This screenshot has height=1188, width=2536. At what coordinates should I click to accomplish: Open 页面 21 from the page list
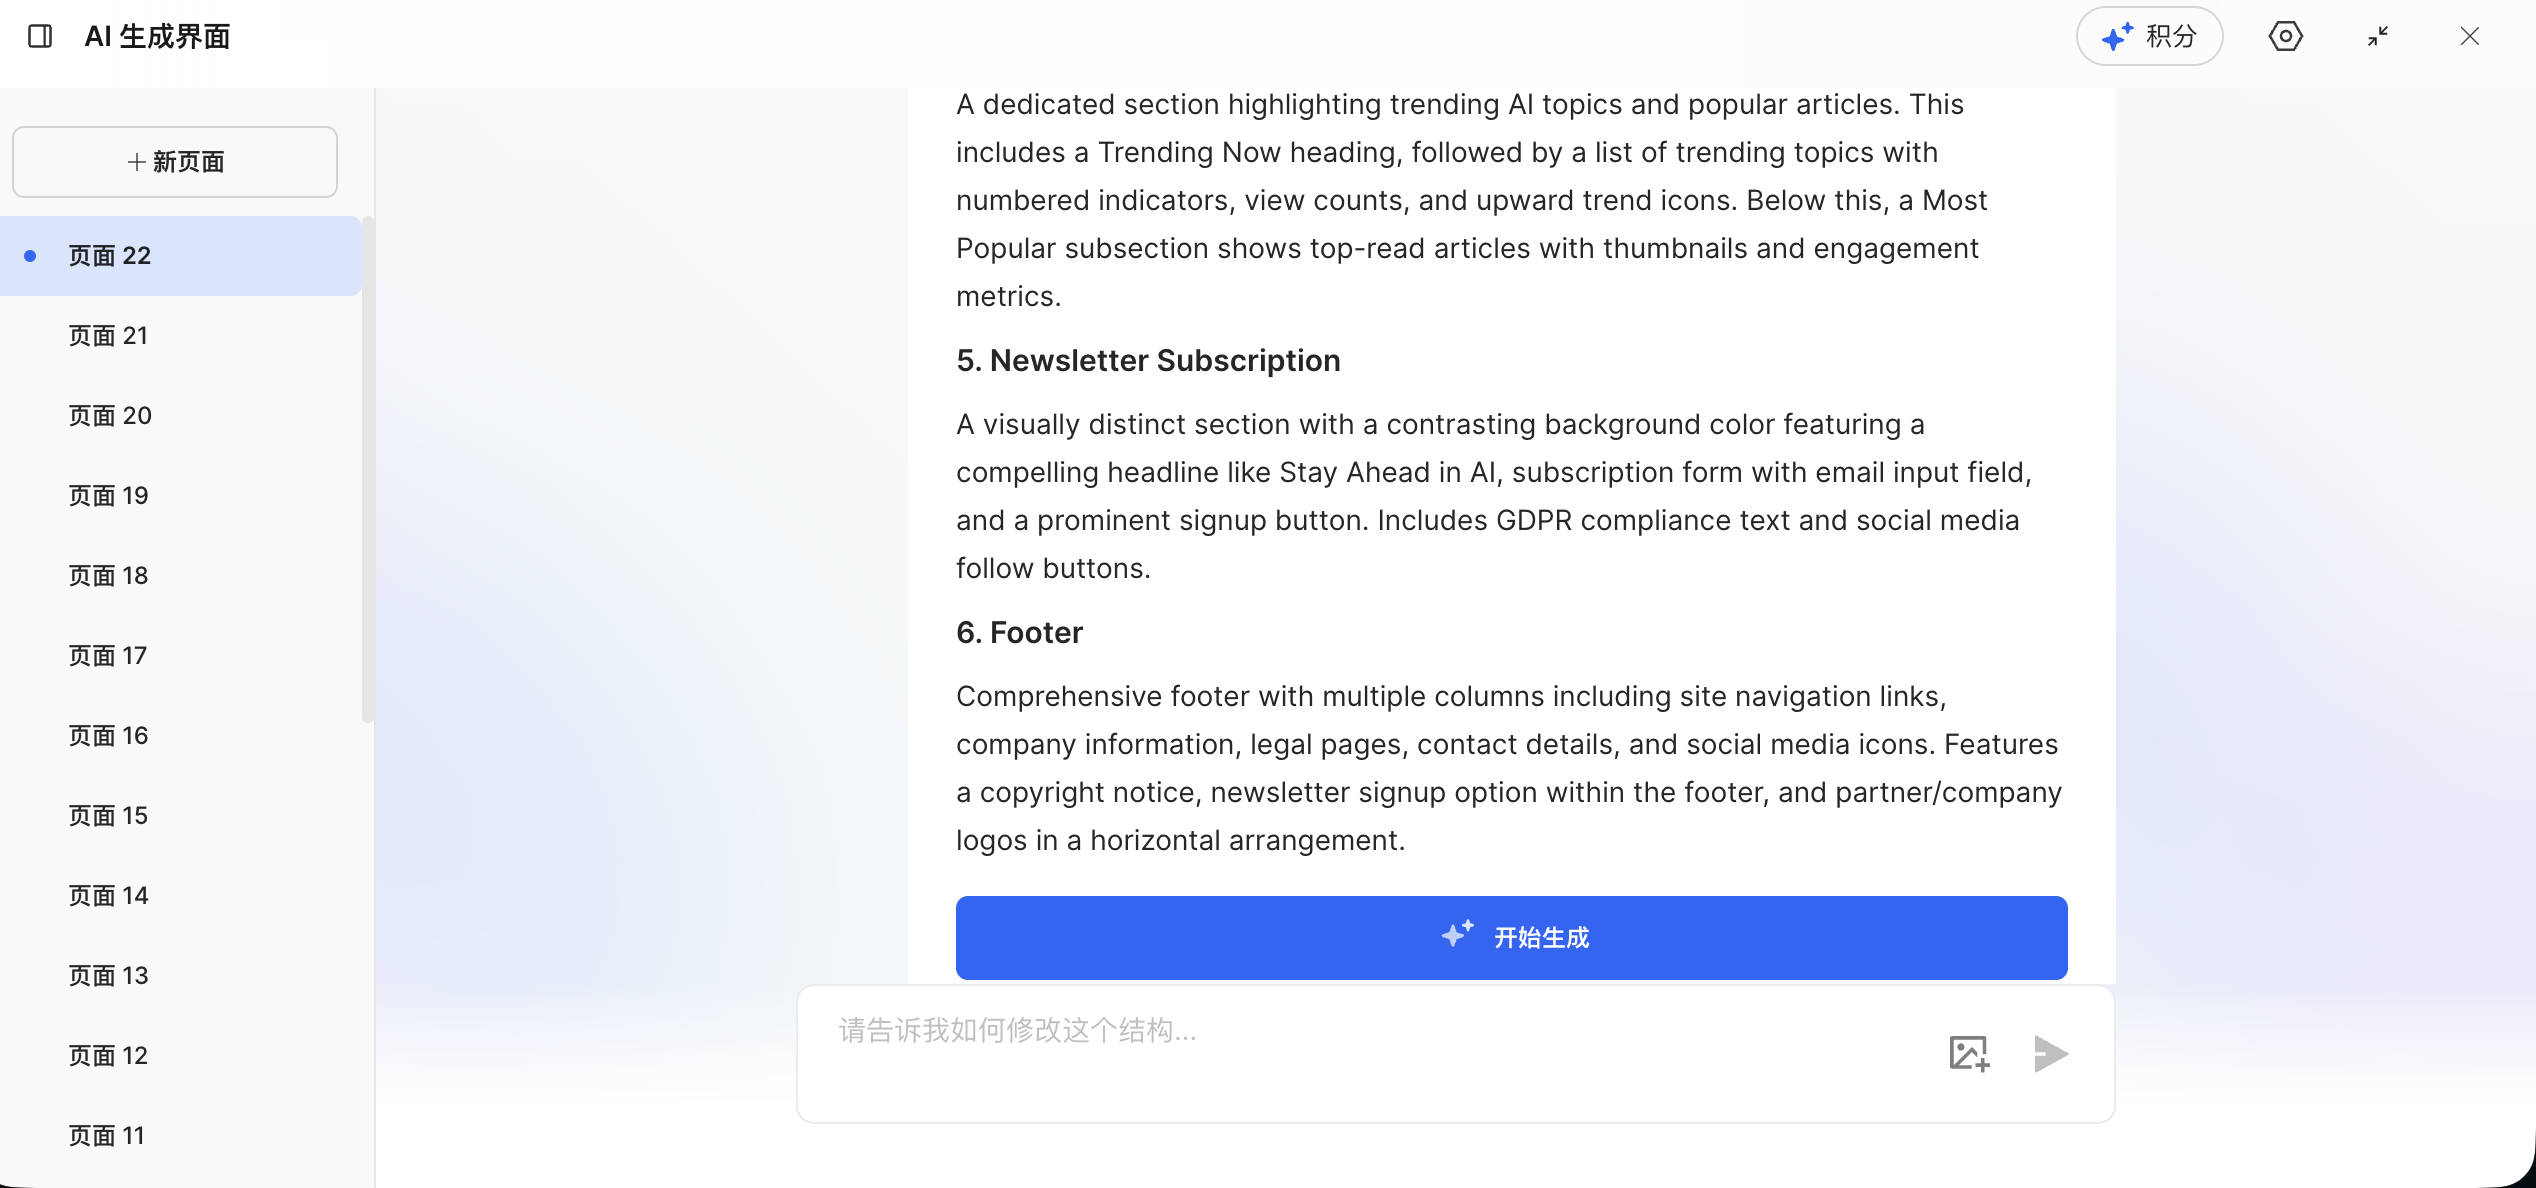click(180, 336)
